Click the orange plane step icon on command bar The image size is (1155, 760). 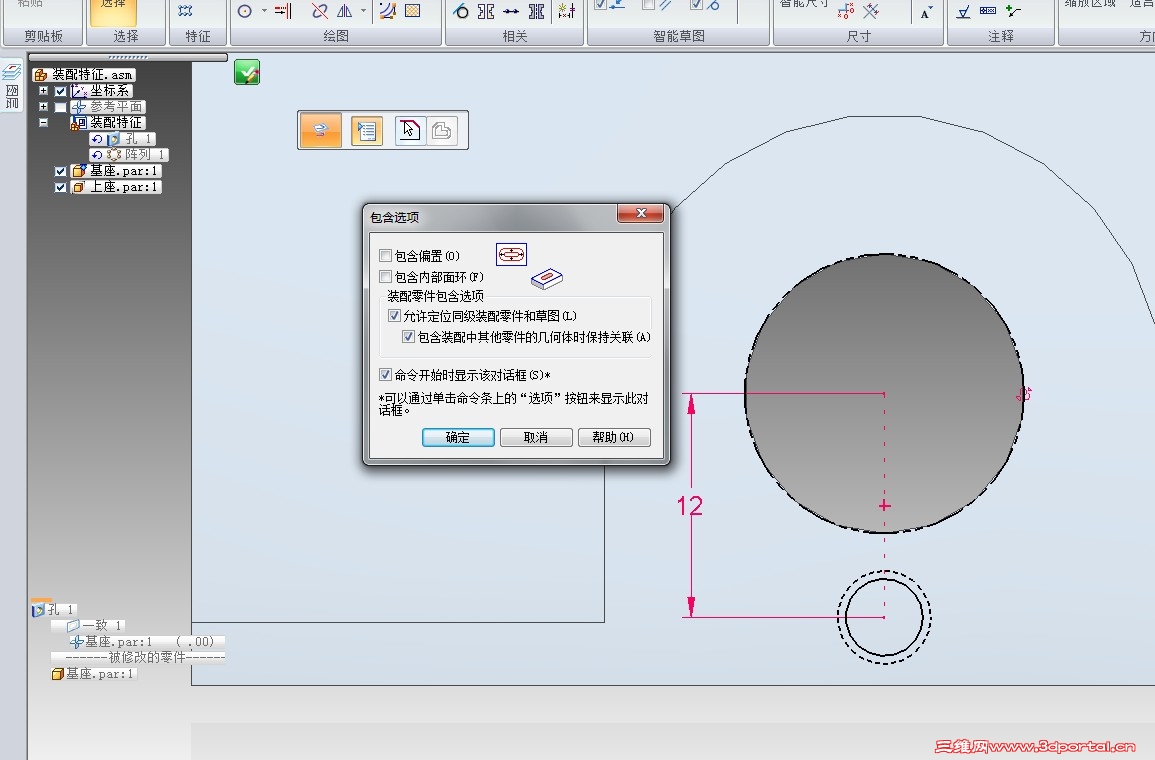click(320, 130)
